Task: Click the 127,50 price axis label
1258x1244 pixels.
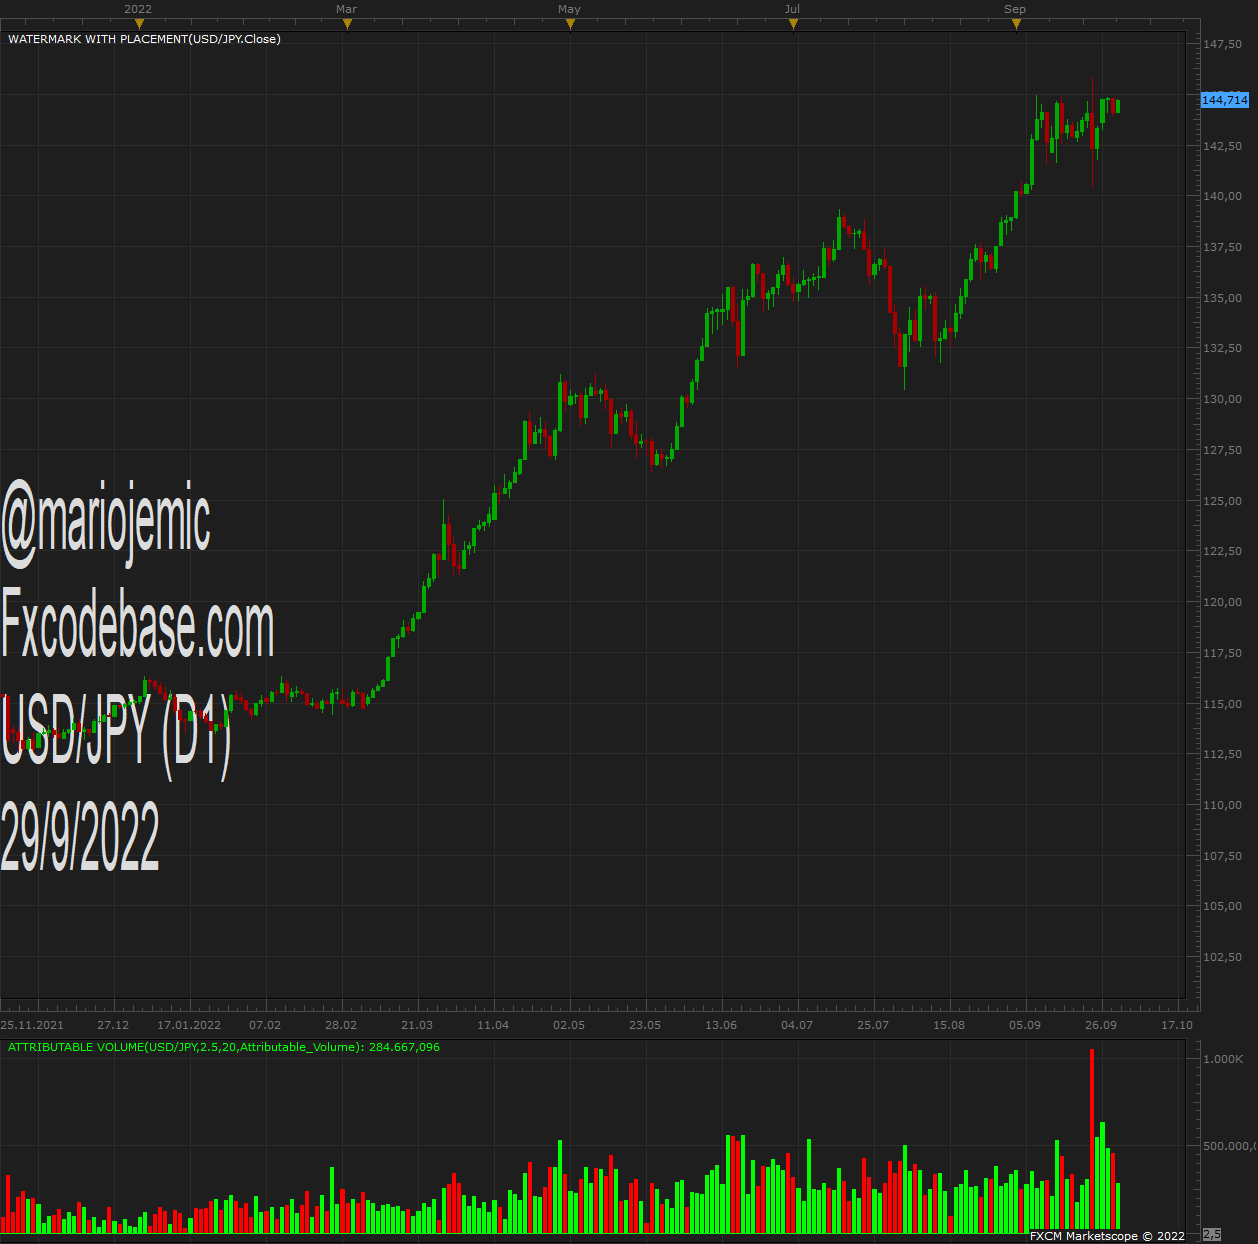Action: [1223, 450]
